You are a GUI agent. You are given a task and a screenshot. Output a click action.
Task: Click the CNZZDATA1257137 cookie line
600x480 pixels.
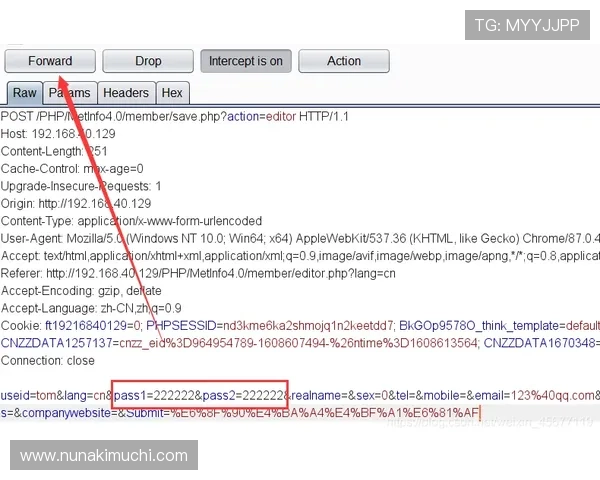point(240,343)
